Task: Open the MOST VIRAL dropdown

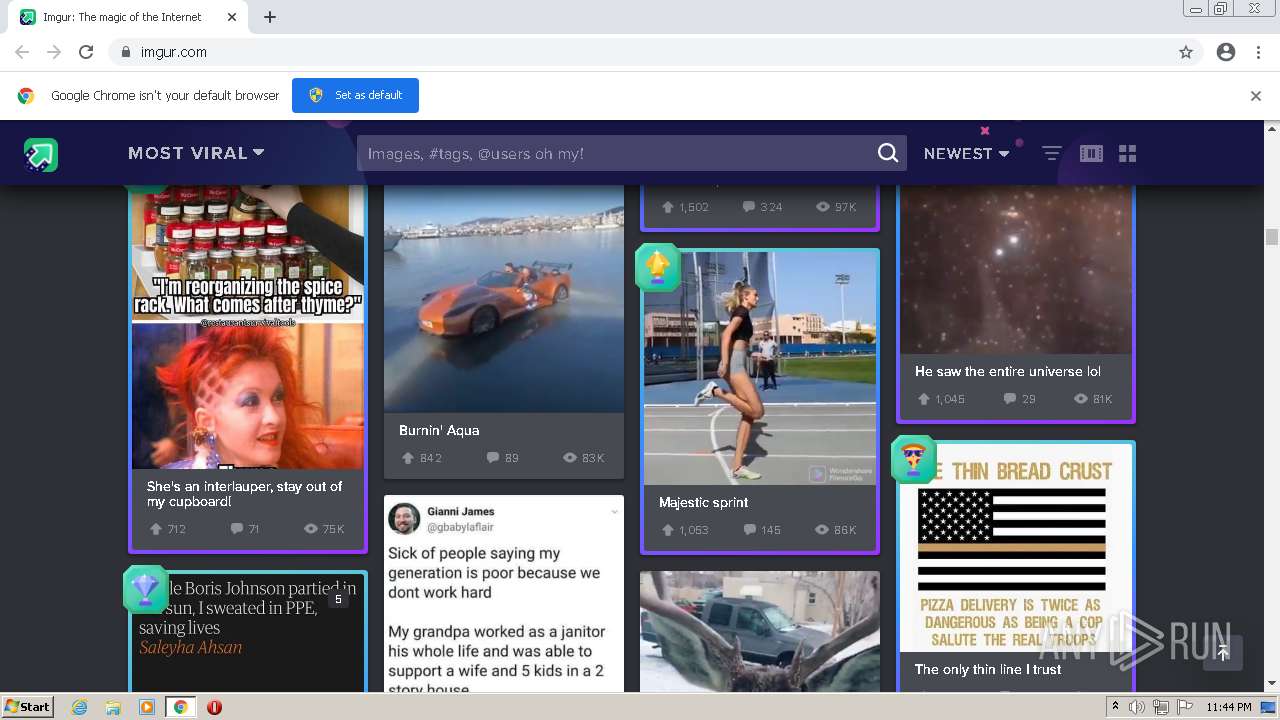Action: click(x=196, y=153)
